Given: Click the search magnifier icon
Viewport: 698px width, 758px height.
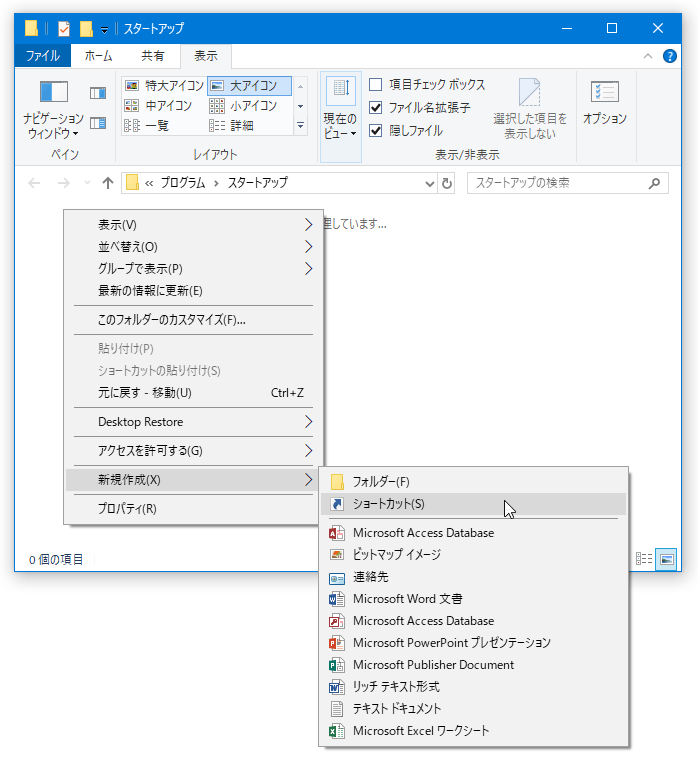Looking at the screenshot, I should point(654,183).
